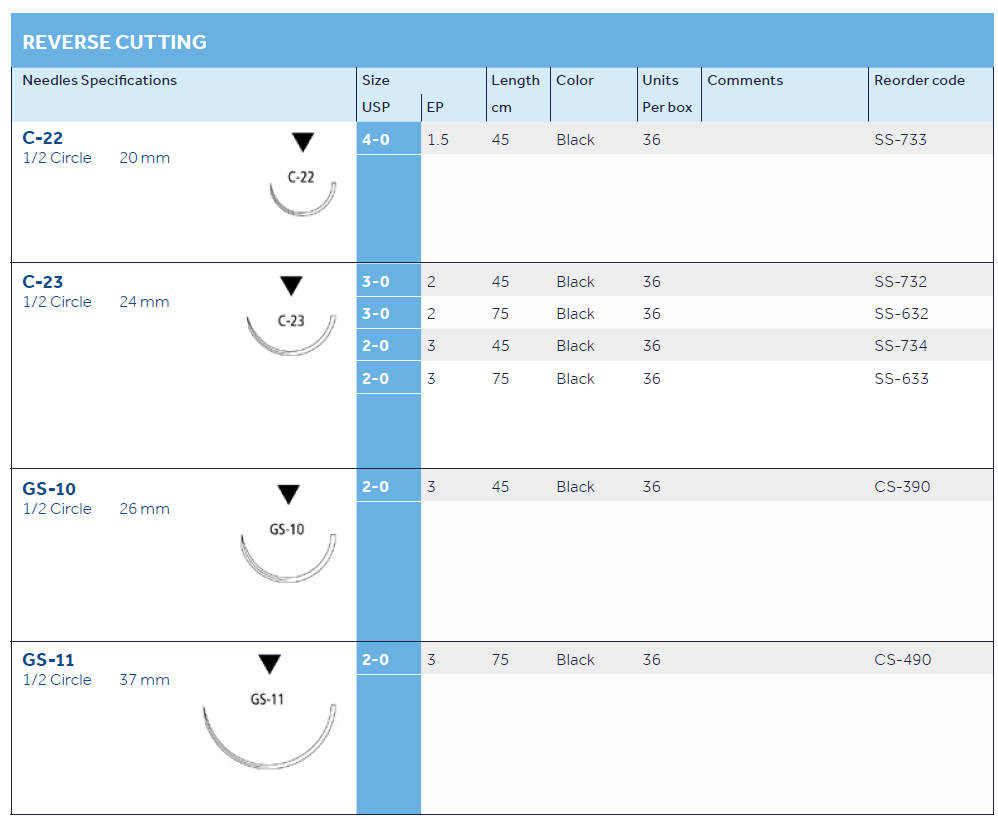Click the GS-11 reverse cutting triangle icon
The width and height of the screenshot is (998, 819).
(x=269, y=665)
